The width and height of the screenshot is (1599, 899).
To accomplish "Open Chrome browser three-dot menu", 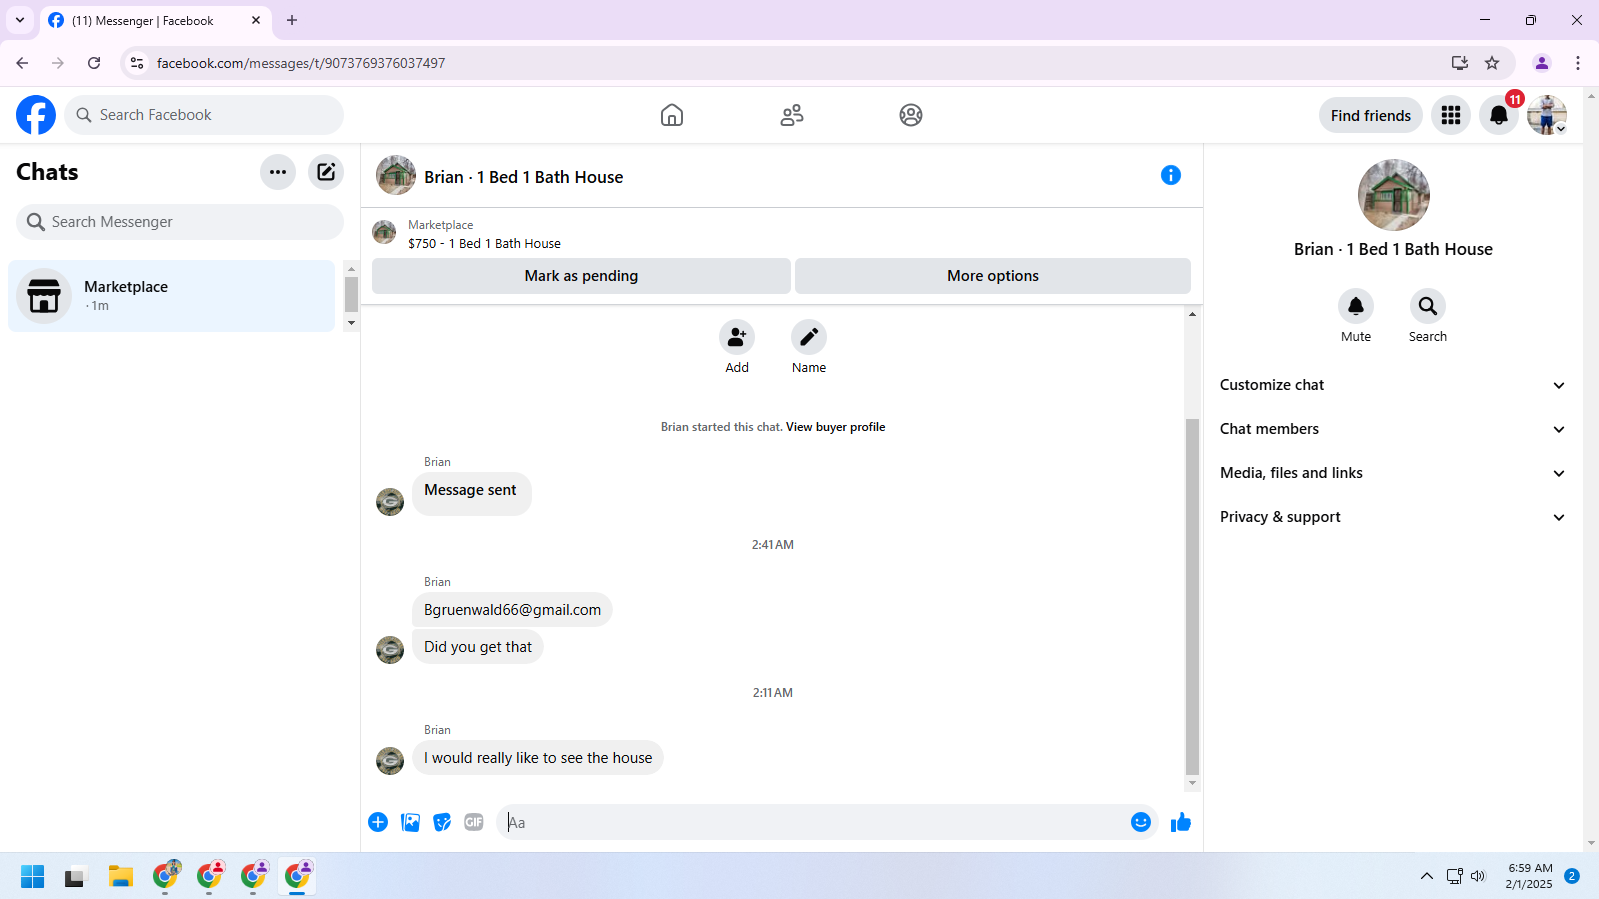I will (x=1578, y=63).
